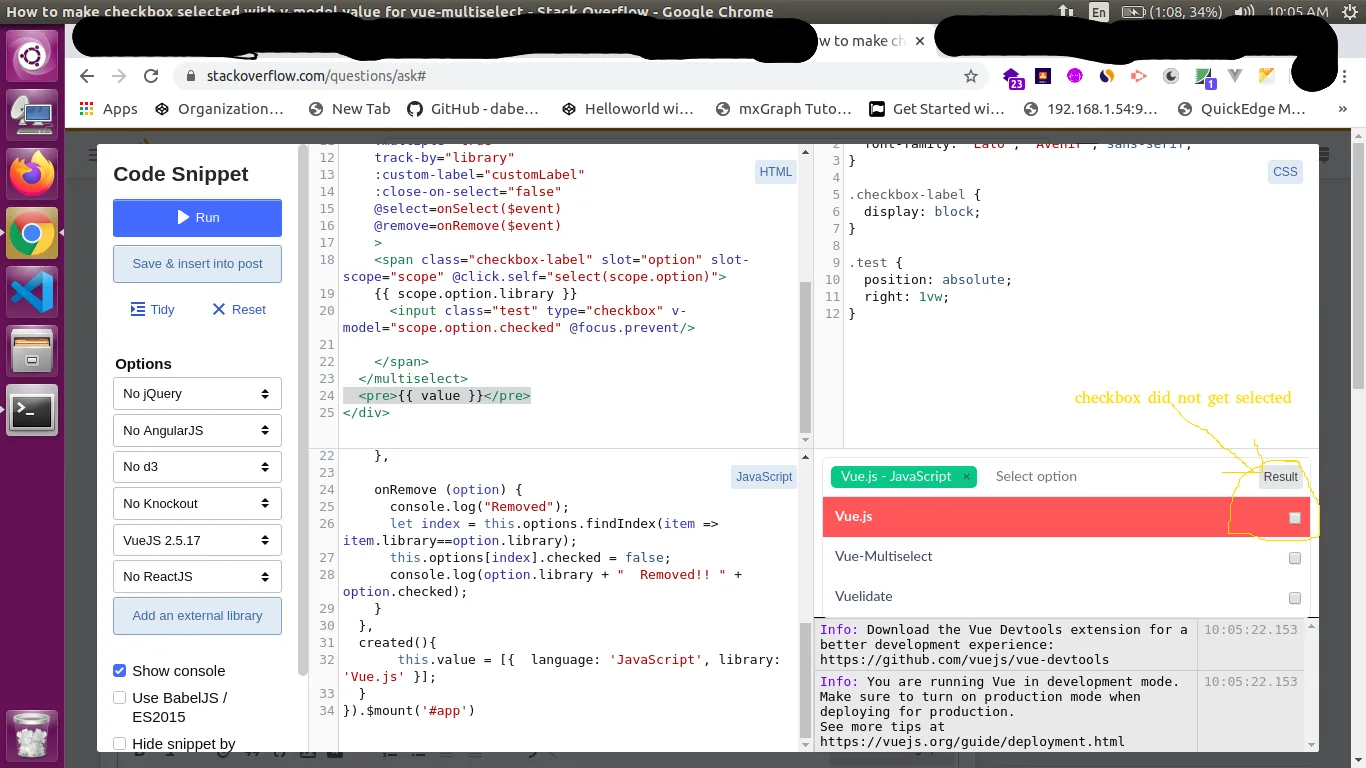1366x768 pixels.
Task: Go back using the browser back arrow
Action: click(x=87, y=76)
